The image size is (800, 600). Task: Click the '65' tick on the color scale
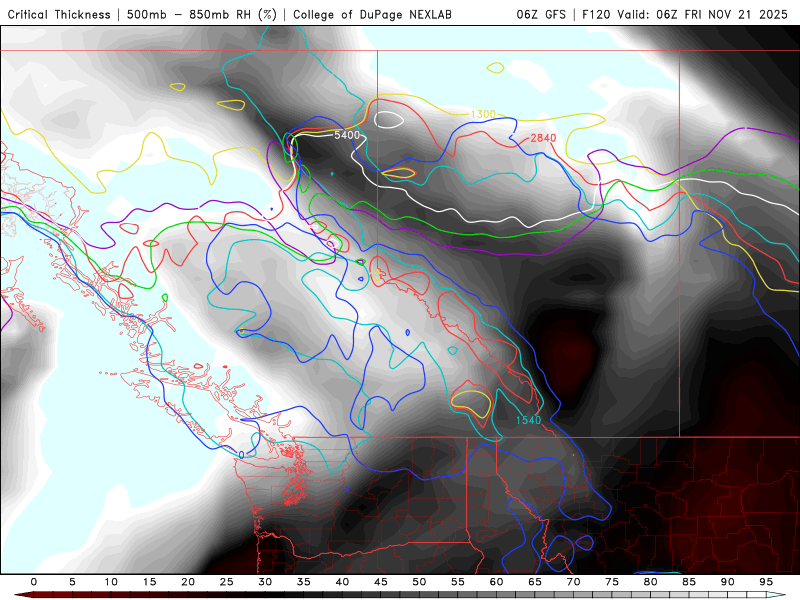coord(535,582)
